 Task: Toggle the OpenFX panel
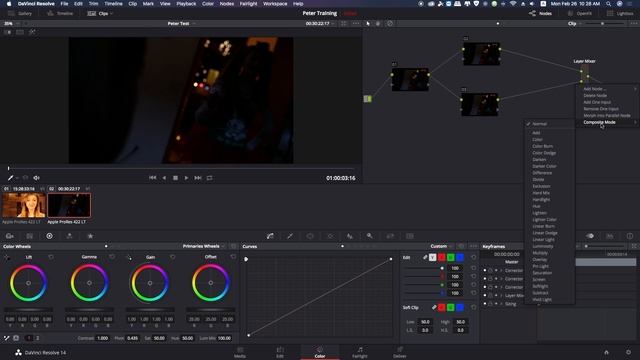coord(580,13)
